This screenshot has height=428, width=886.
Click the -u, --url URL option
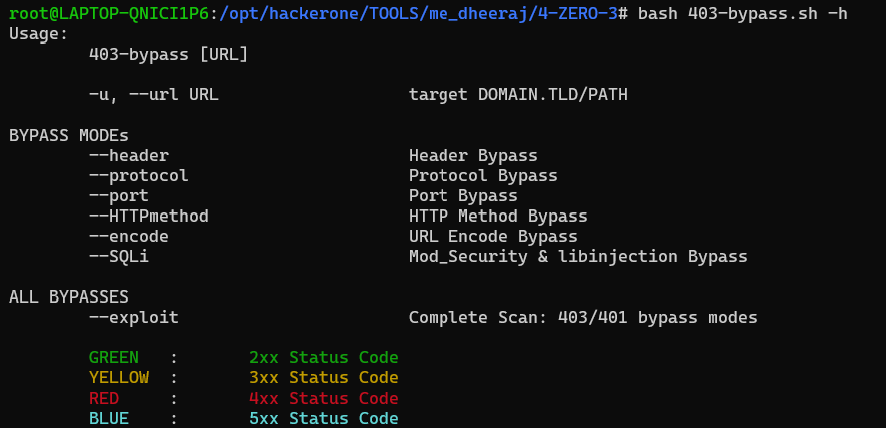[154, 94]
